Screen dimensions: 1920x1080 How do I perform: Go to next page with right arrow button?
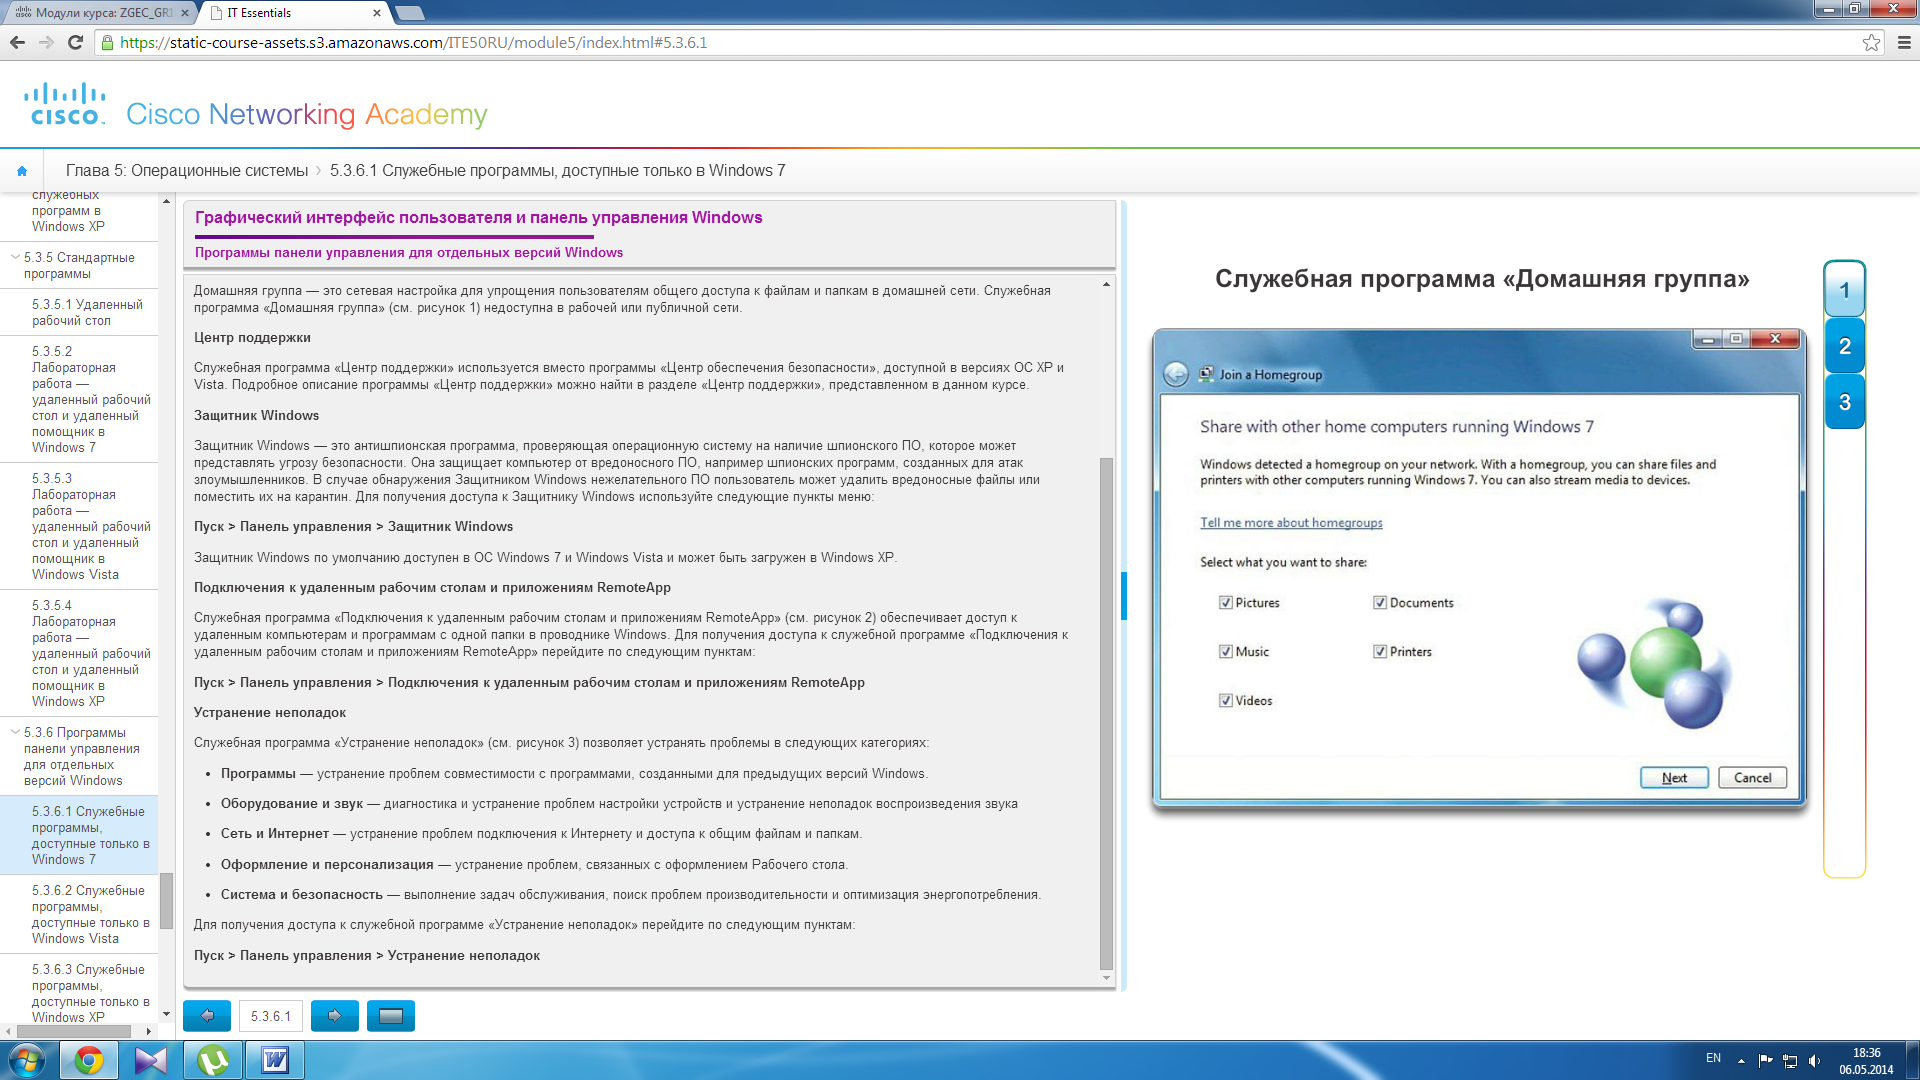[335, 1016]
